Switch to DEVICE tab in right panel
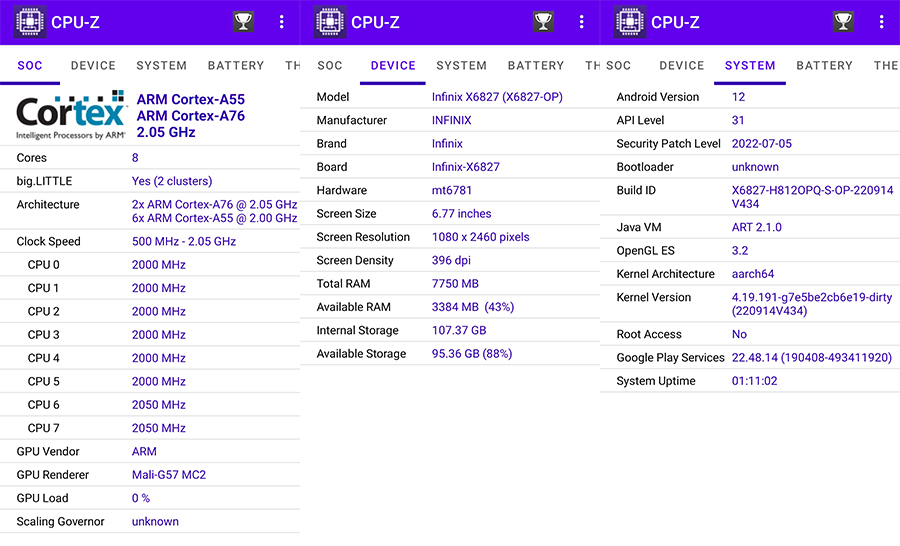The image size is (900, 546). (x=682, y=65)
